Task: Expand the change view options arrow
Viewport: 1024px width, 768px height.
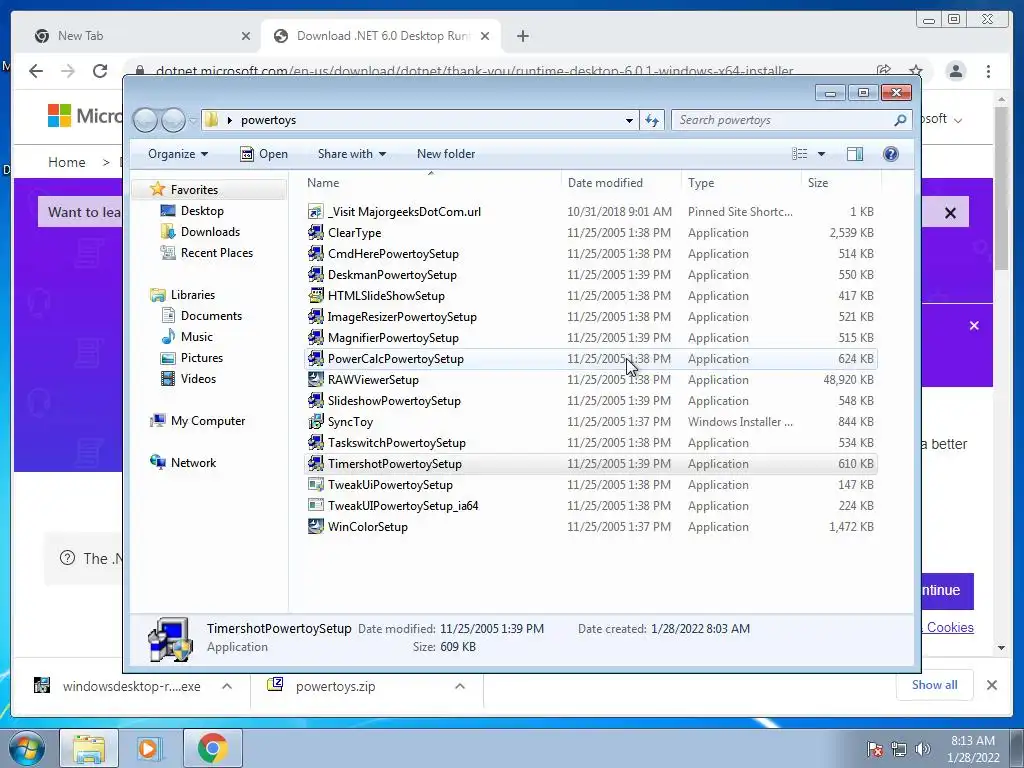Action: point(822,153)
